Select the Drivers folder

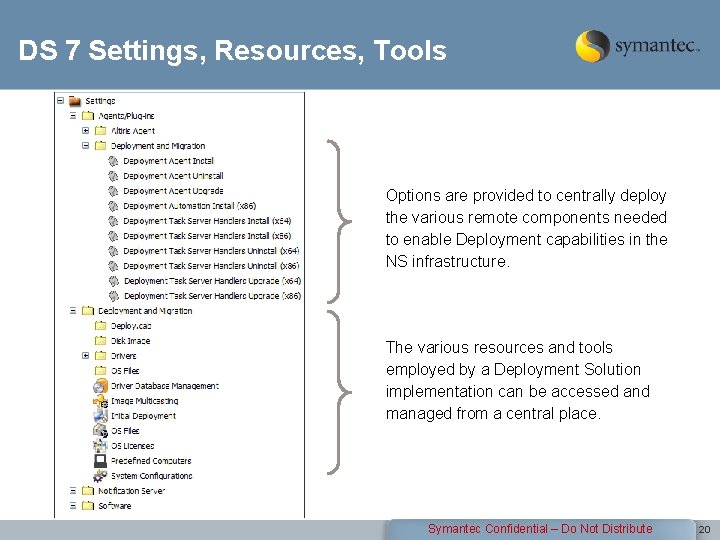[100, 356]
